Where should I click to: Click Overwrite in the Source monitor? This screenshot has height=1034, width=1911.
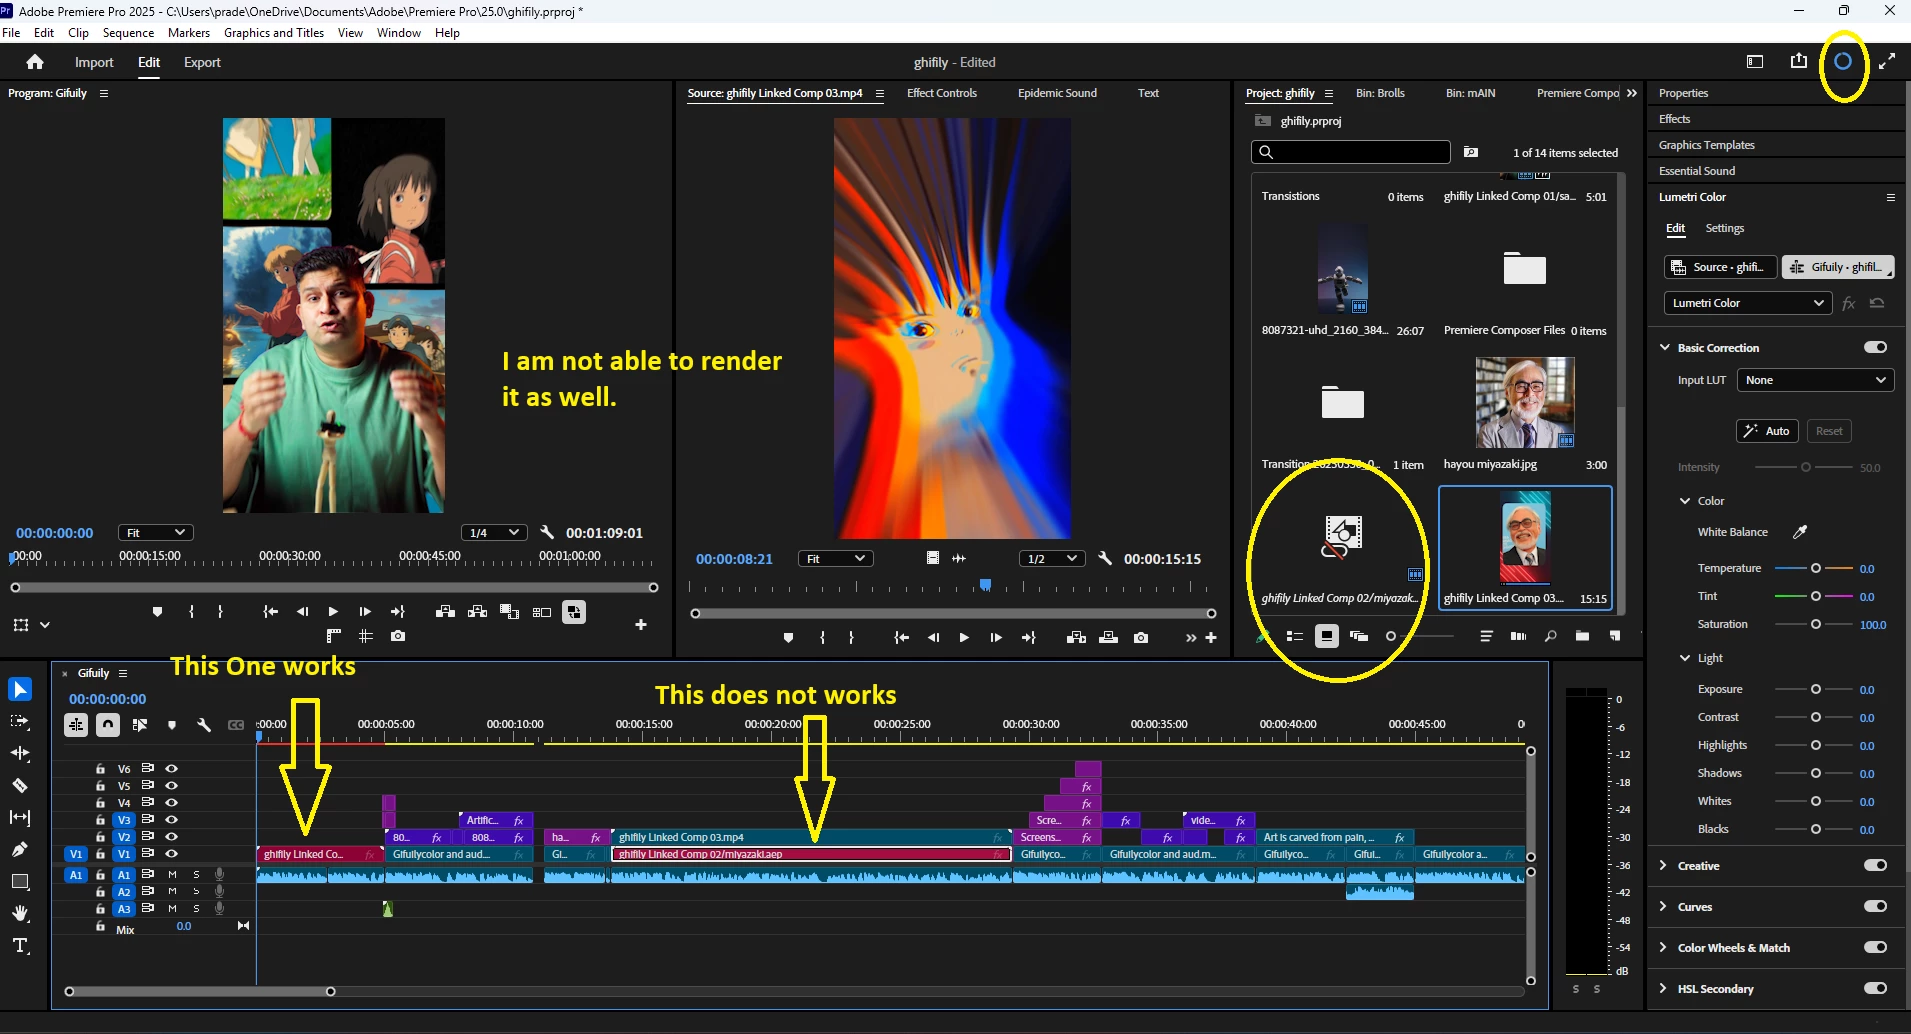click(x=1109, y=638)
